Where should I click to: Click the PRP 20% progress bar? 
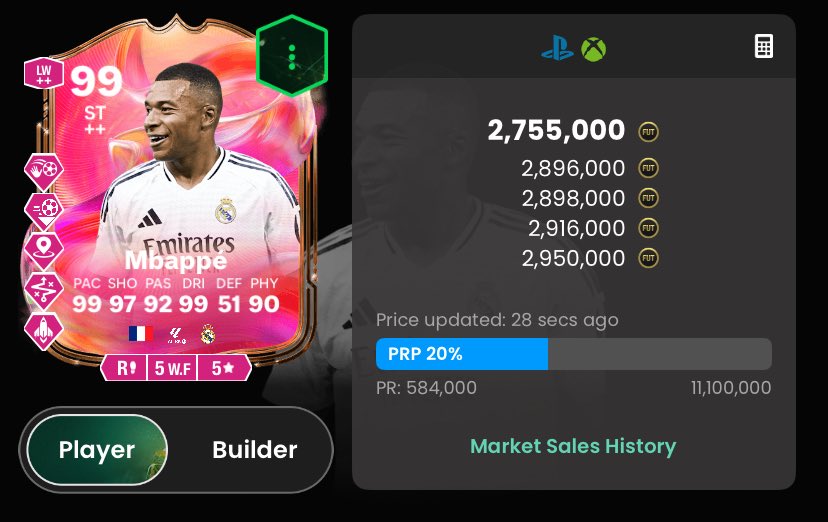click(573, 354)
